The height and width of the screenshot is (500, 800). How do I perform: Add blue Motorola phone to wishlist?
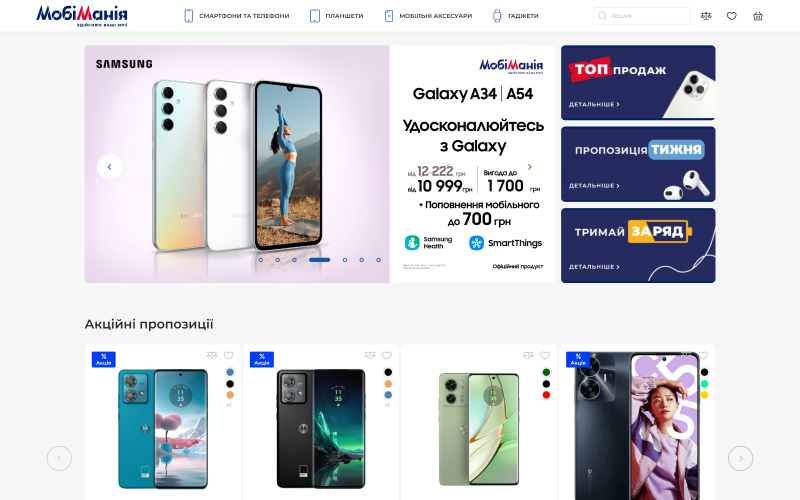tap(229, 355)
